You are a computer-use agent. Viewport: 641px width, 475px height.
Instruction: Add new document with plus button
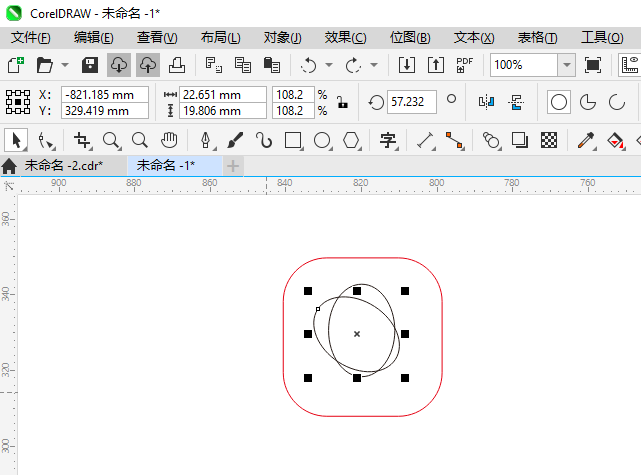tap(233, 165)
